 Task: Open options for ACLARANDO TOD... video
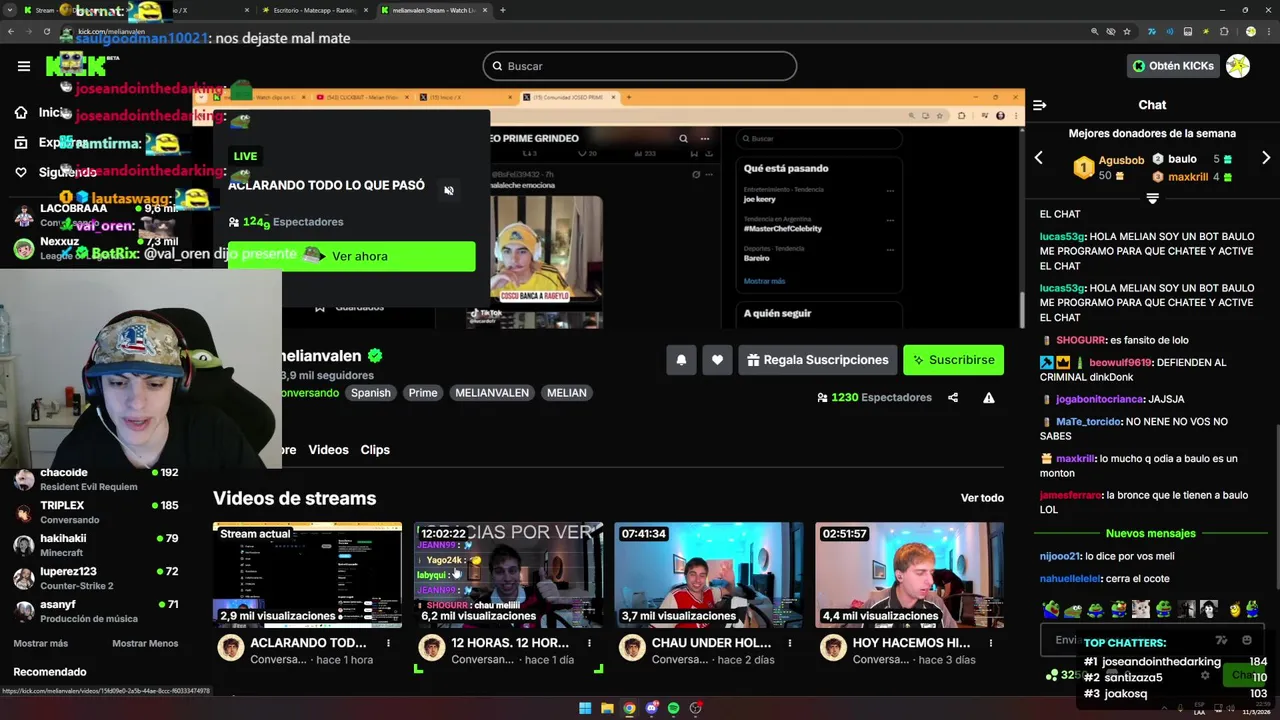pyautogui.click(x=388, y=643)
